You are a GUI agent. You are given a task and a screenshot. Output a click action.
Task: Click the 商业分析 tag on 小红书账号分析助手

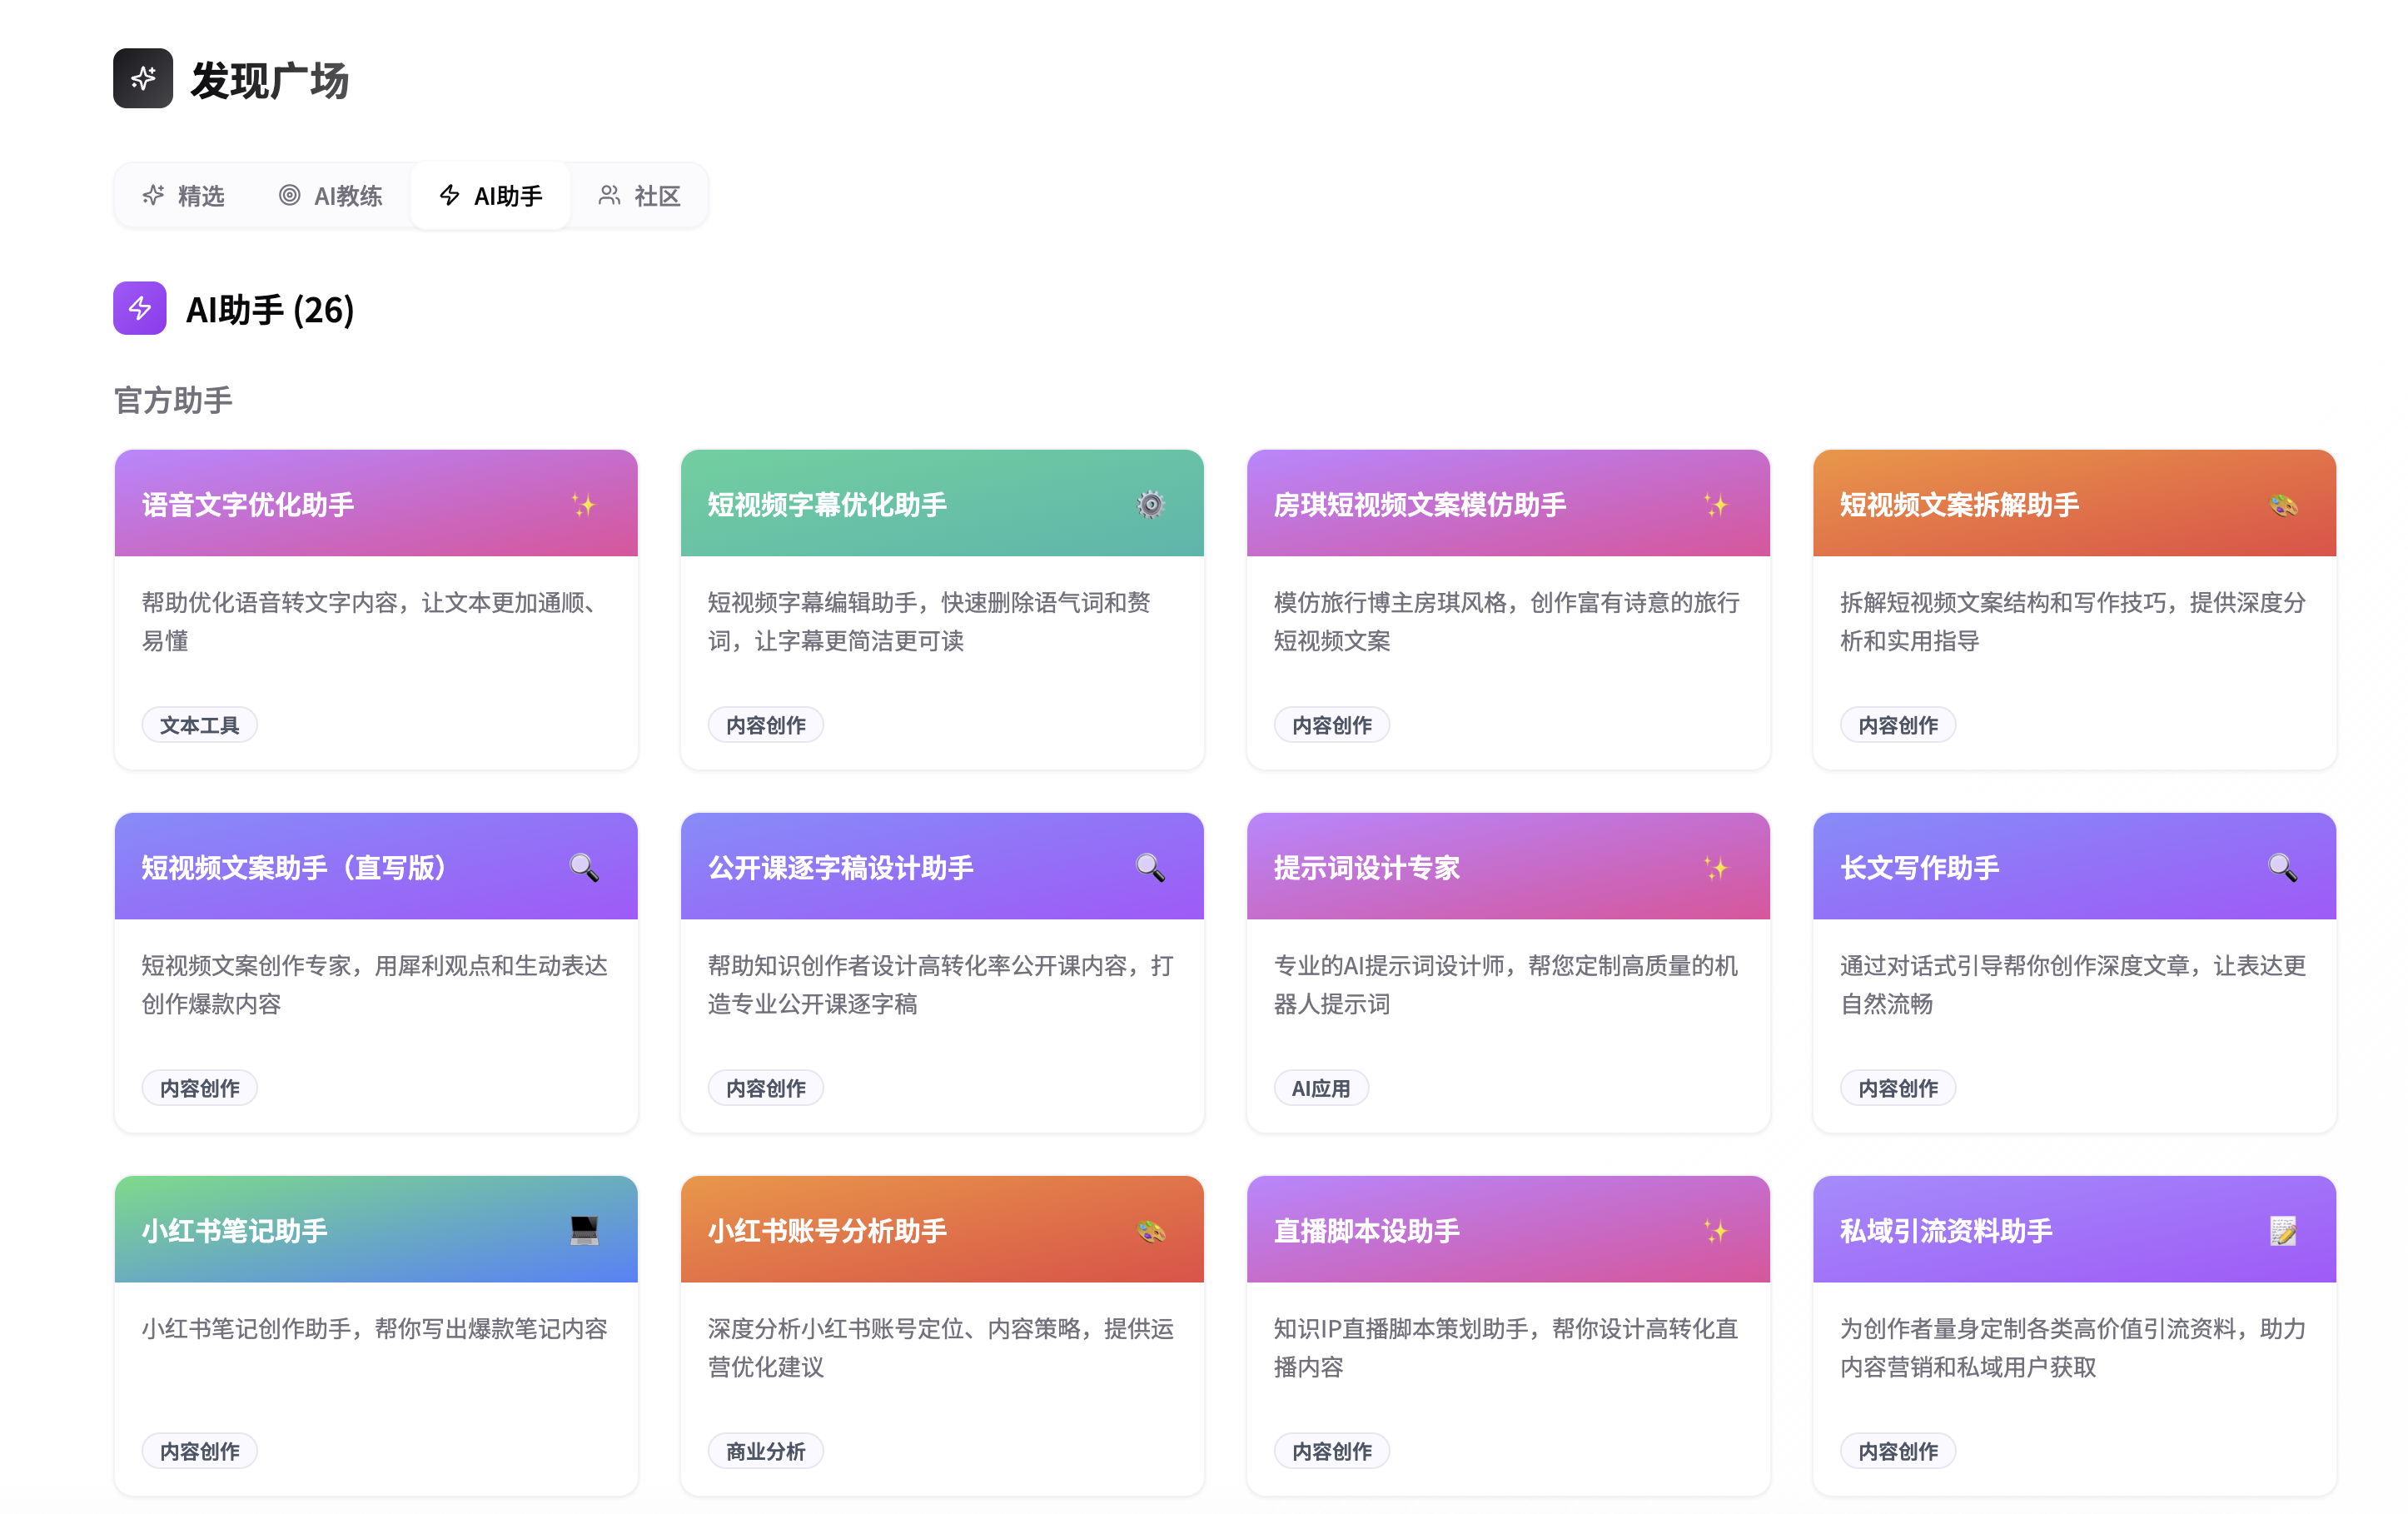[765, 1451]
